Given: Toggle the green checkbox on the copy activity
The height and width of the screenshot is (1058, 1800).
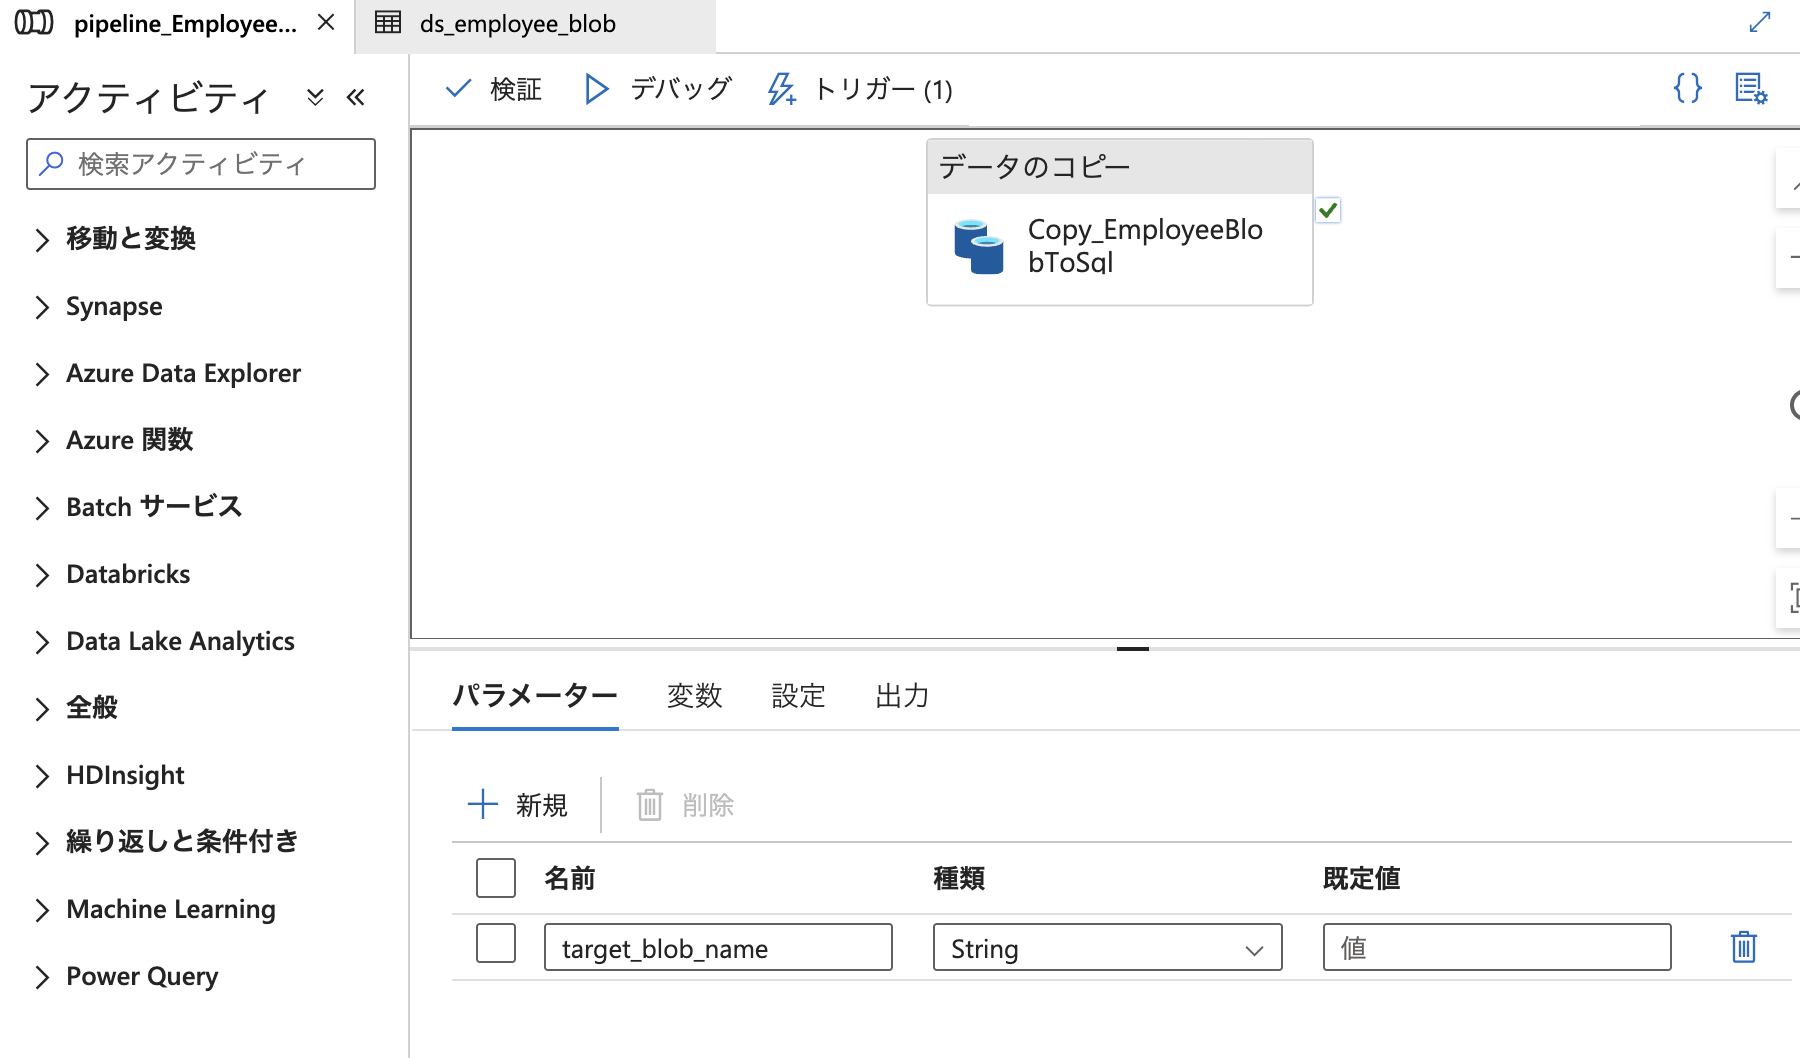Looking at the screenshot, I should [1328, 210].
